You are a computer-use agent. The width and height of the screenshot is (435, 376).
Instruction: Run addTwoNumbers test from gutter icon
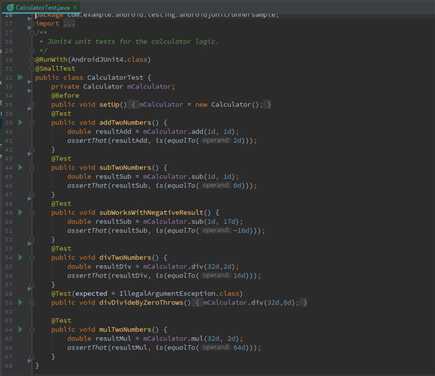[x=20, y=122]
